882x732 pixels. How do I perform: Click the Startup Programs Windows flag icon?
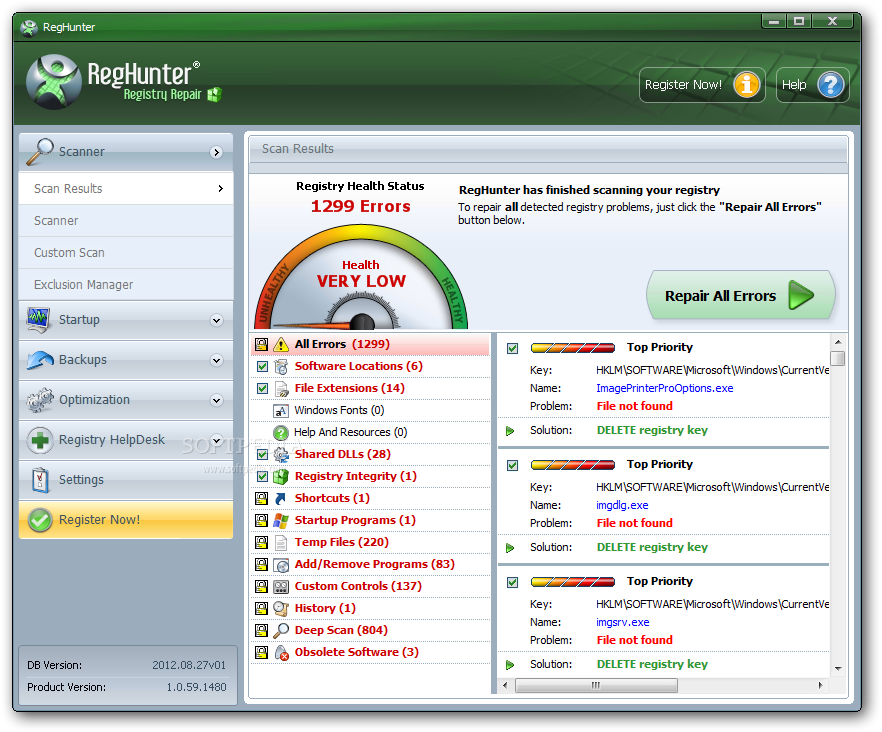(x=281, y=520)
